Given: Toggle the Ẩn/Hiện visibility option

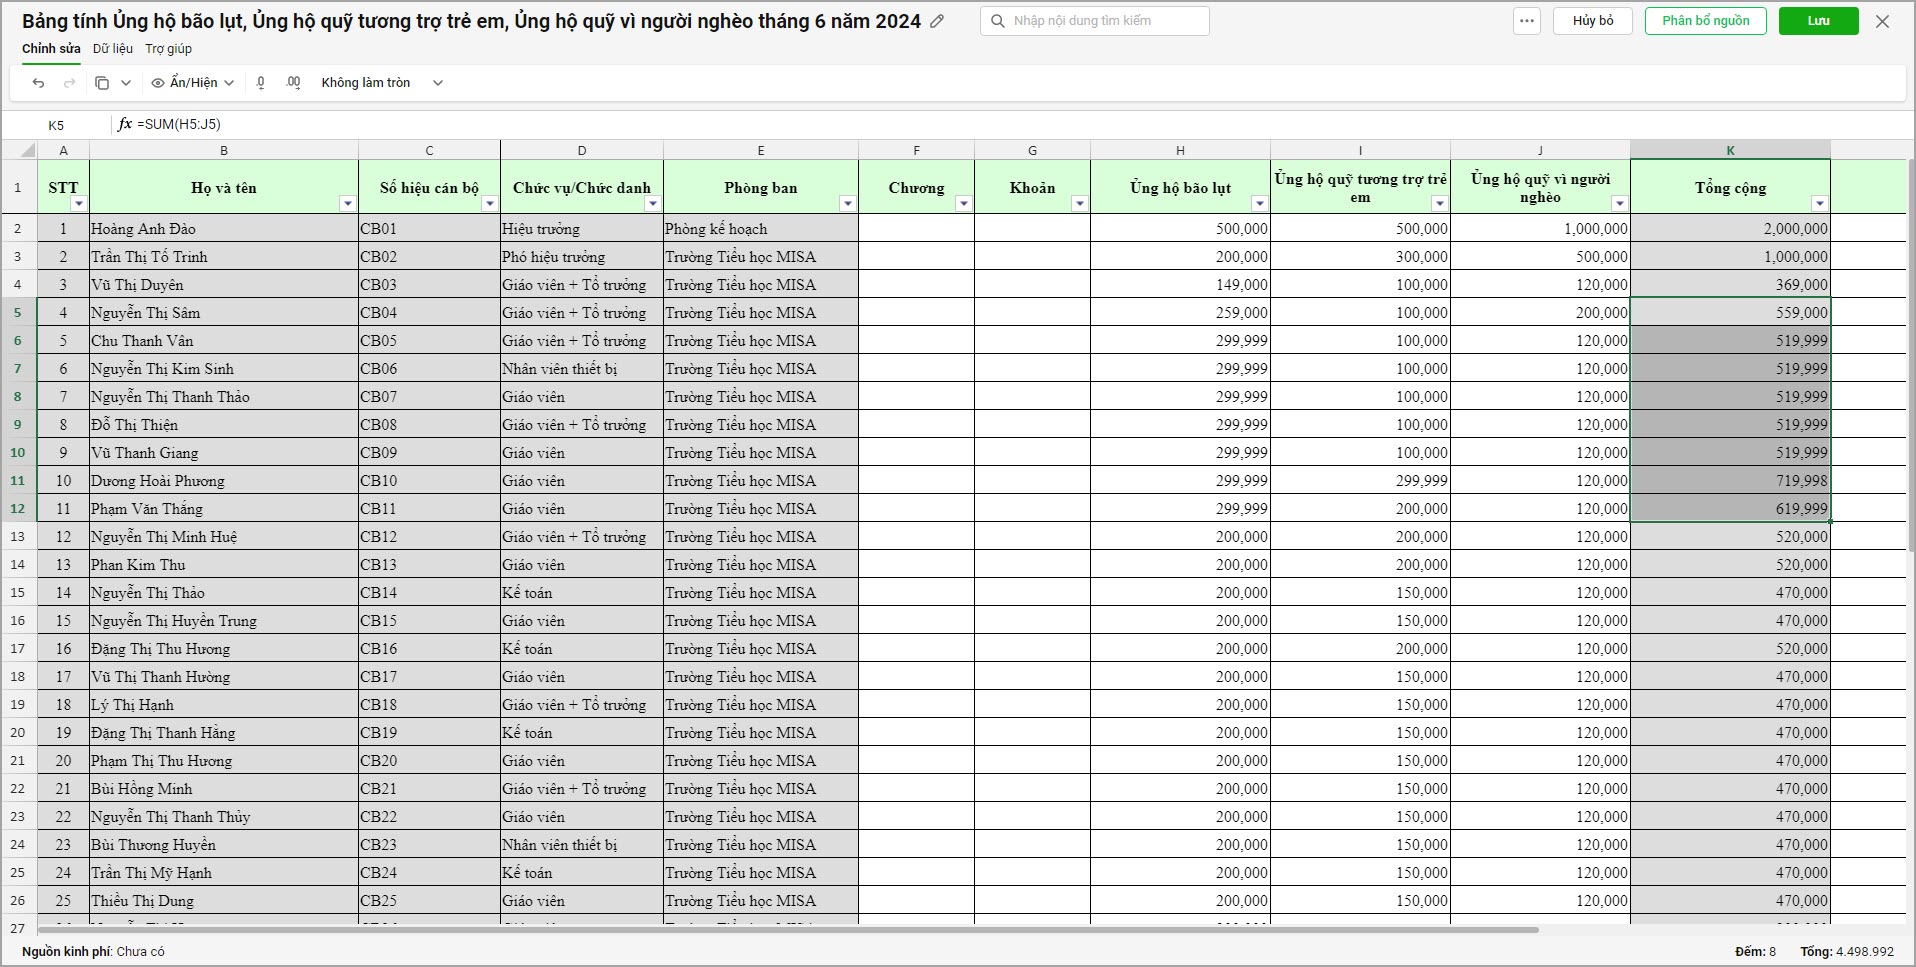Looking at the screenshot, I should [192, 83].
